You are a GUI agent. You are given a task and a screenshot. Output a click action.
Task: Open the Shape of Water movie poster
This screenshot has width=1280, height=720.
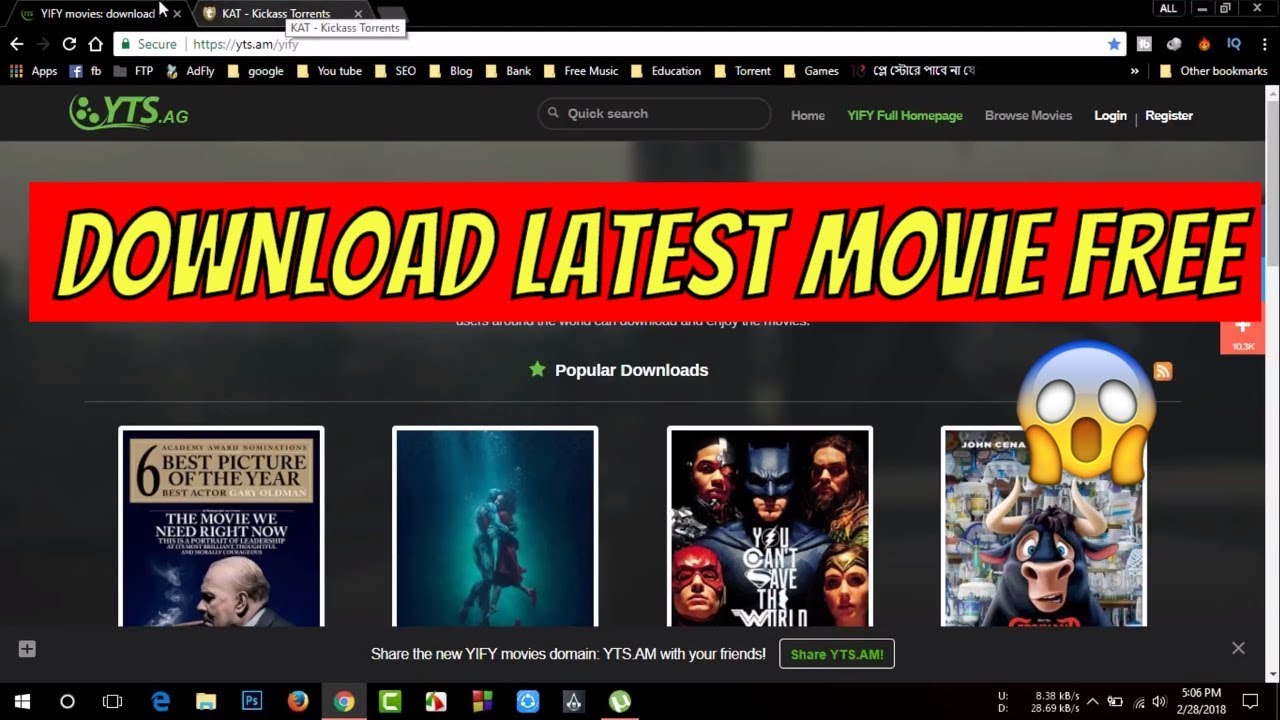coord(495,527)
